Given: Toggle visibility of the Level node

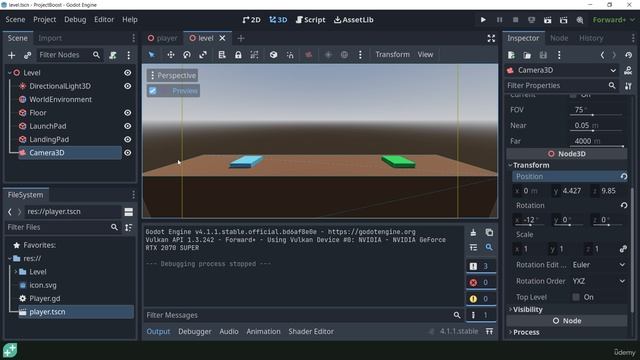Looking at the screenshot, I should [128, 73].
